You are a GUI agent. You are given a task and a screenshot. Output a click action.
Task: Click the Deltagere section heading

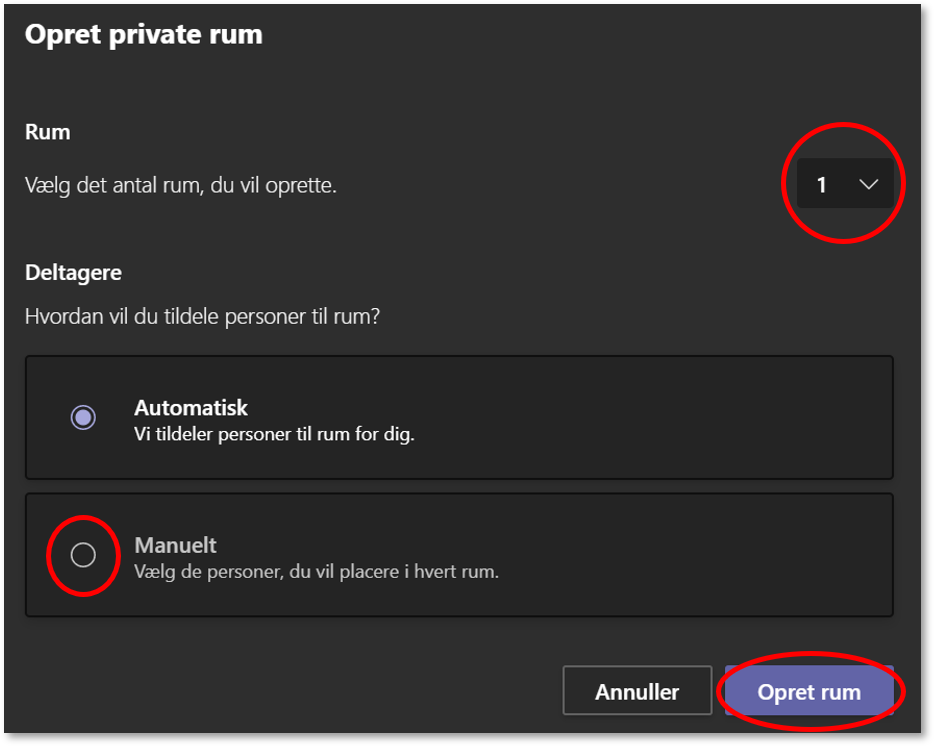tap(72, 271)
